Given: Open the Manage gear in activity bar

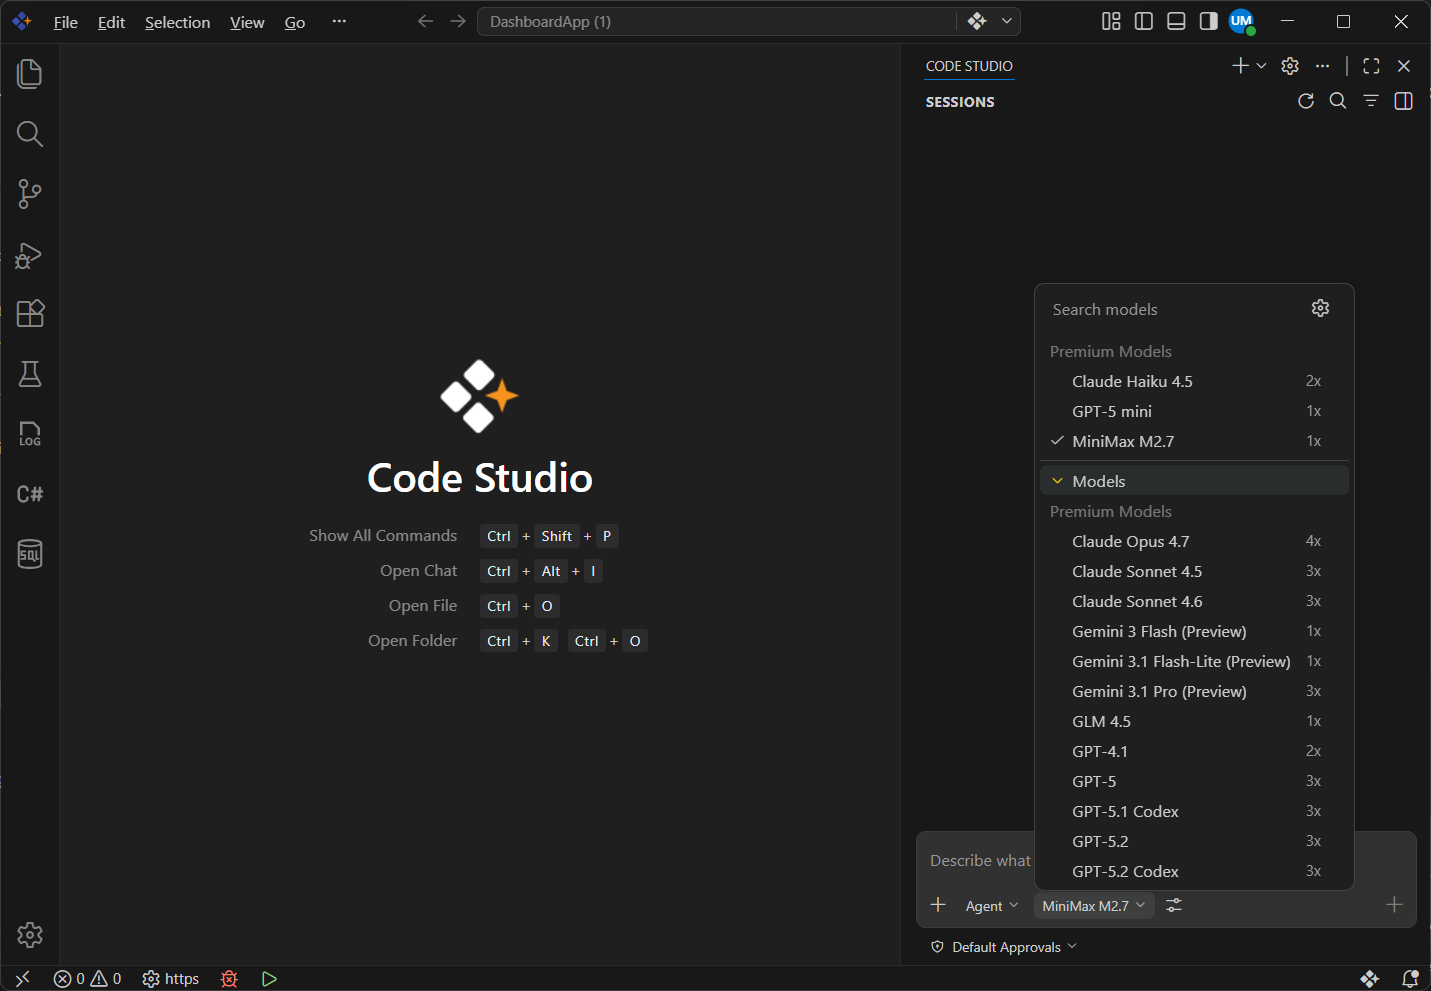Looking at the screenshot, I should pos(30,935).
